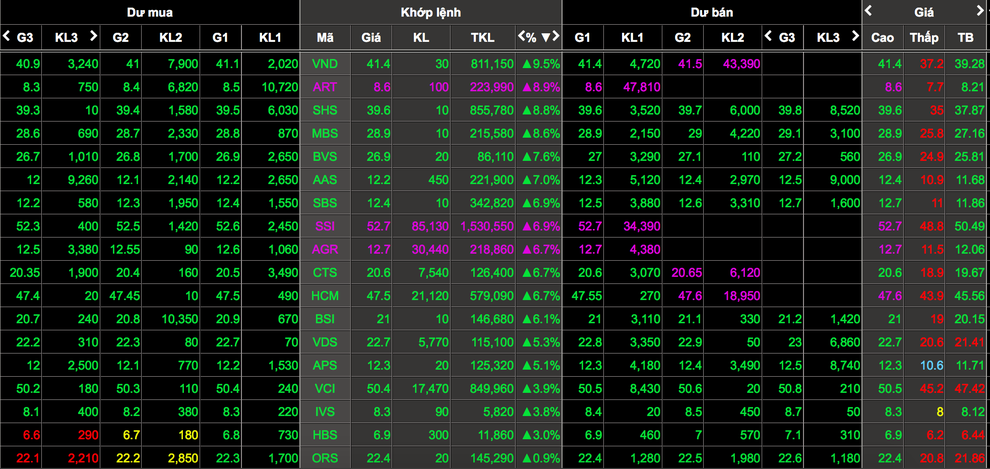The image size is (990, 469).
Task: Select the ▲0.9% change for ORS
Action: [540, 458]
